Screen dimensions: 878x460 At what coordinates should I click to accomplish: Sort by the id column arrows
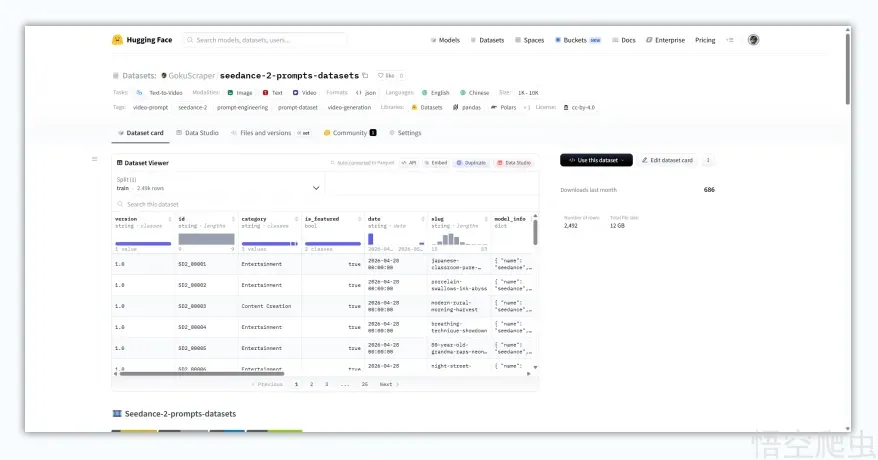click(233, 219)
